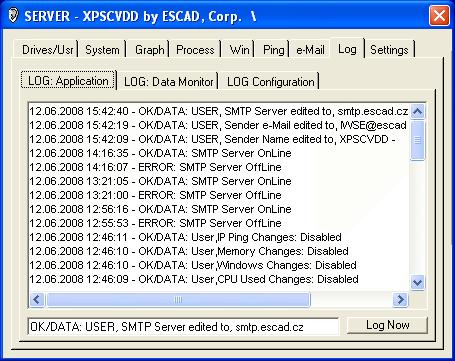
Task: Select log entry Memory Changes: Disabled
Action: point(219,251)
